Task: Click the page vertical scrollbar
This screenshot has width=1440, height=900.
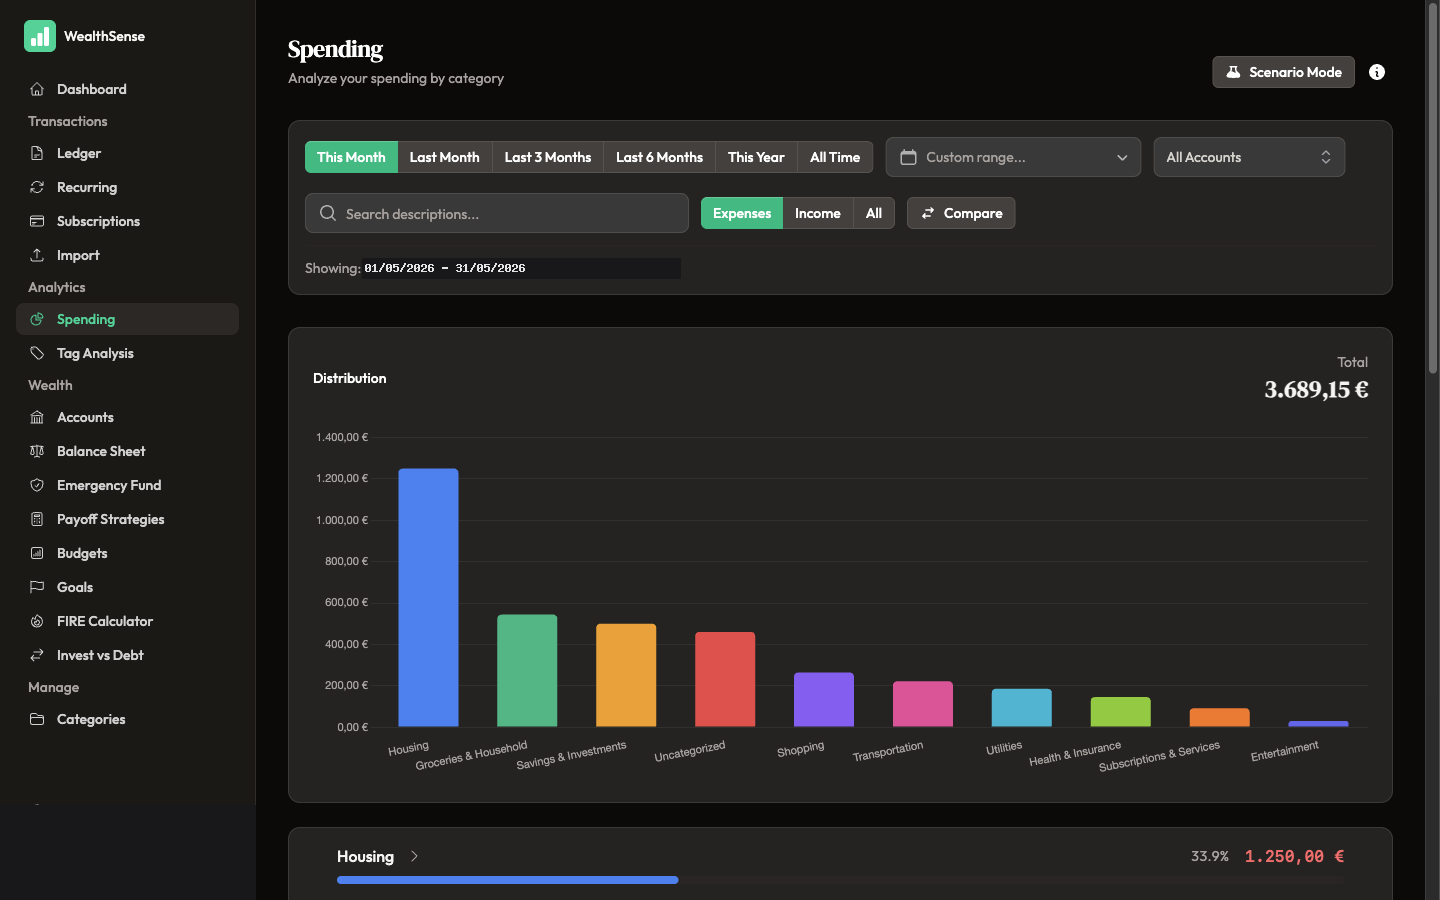Action: (x=1432, y=188)
